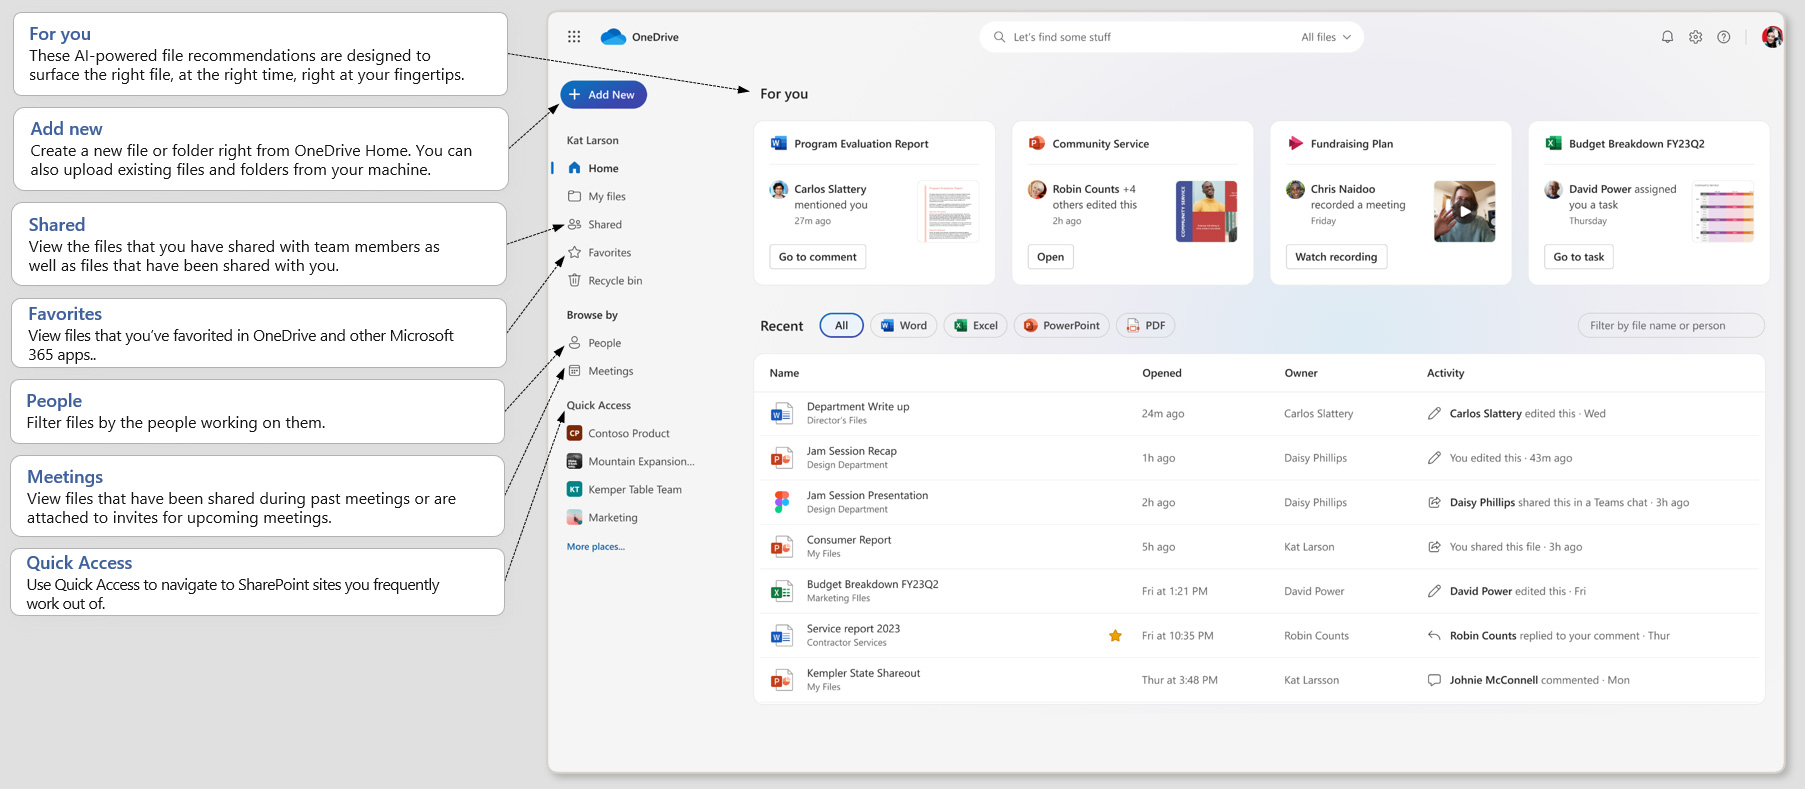Click the More places link
The image size is (1805, 789).
point(595,547)
